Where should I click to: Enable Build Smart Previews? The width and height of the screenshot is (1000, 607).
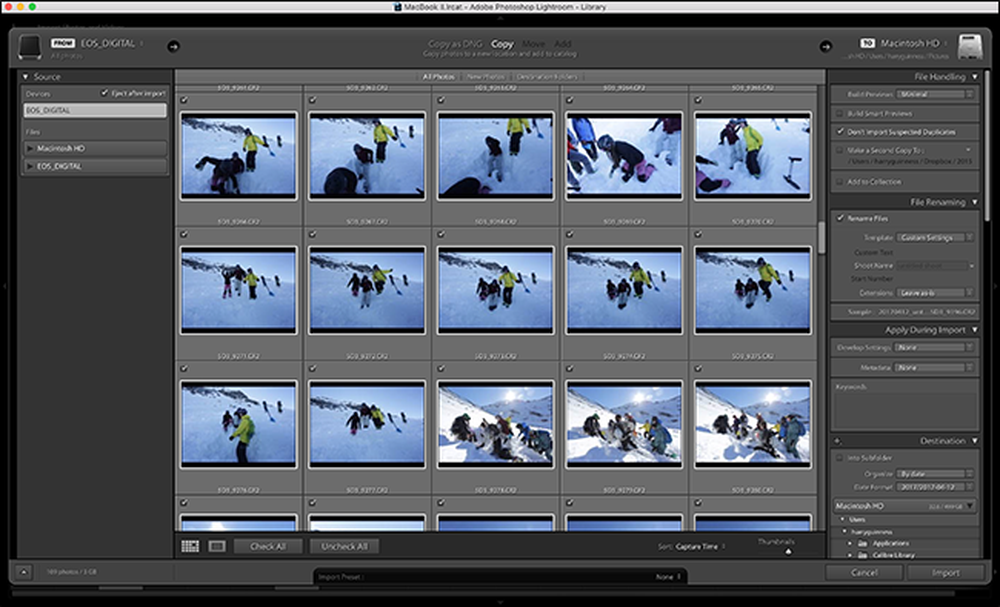[x=839, y=113]
